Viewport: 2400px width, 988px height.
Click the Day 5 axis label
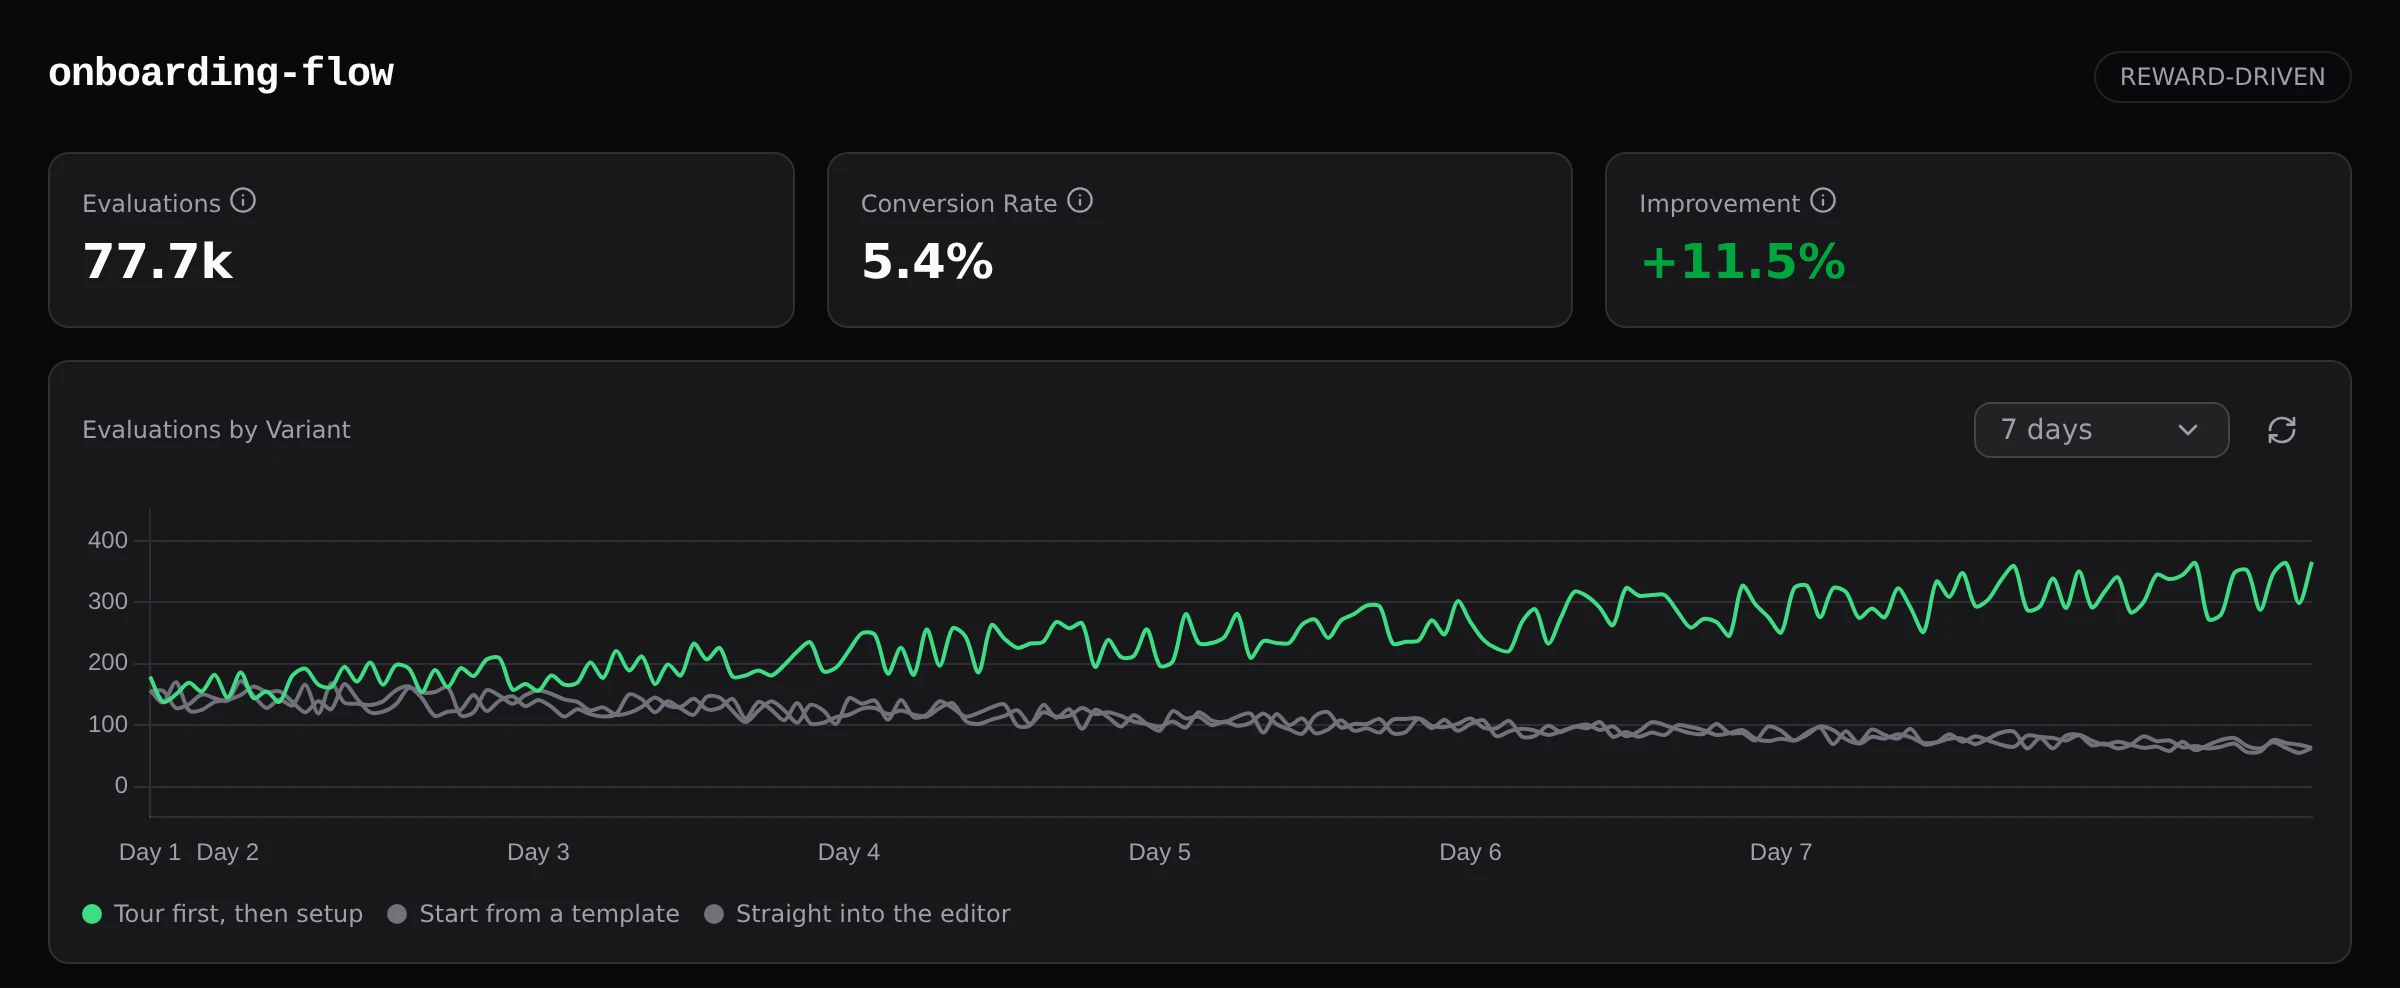pos(1160,852)
